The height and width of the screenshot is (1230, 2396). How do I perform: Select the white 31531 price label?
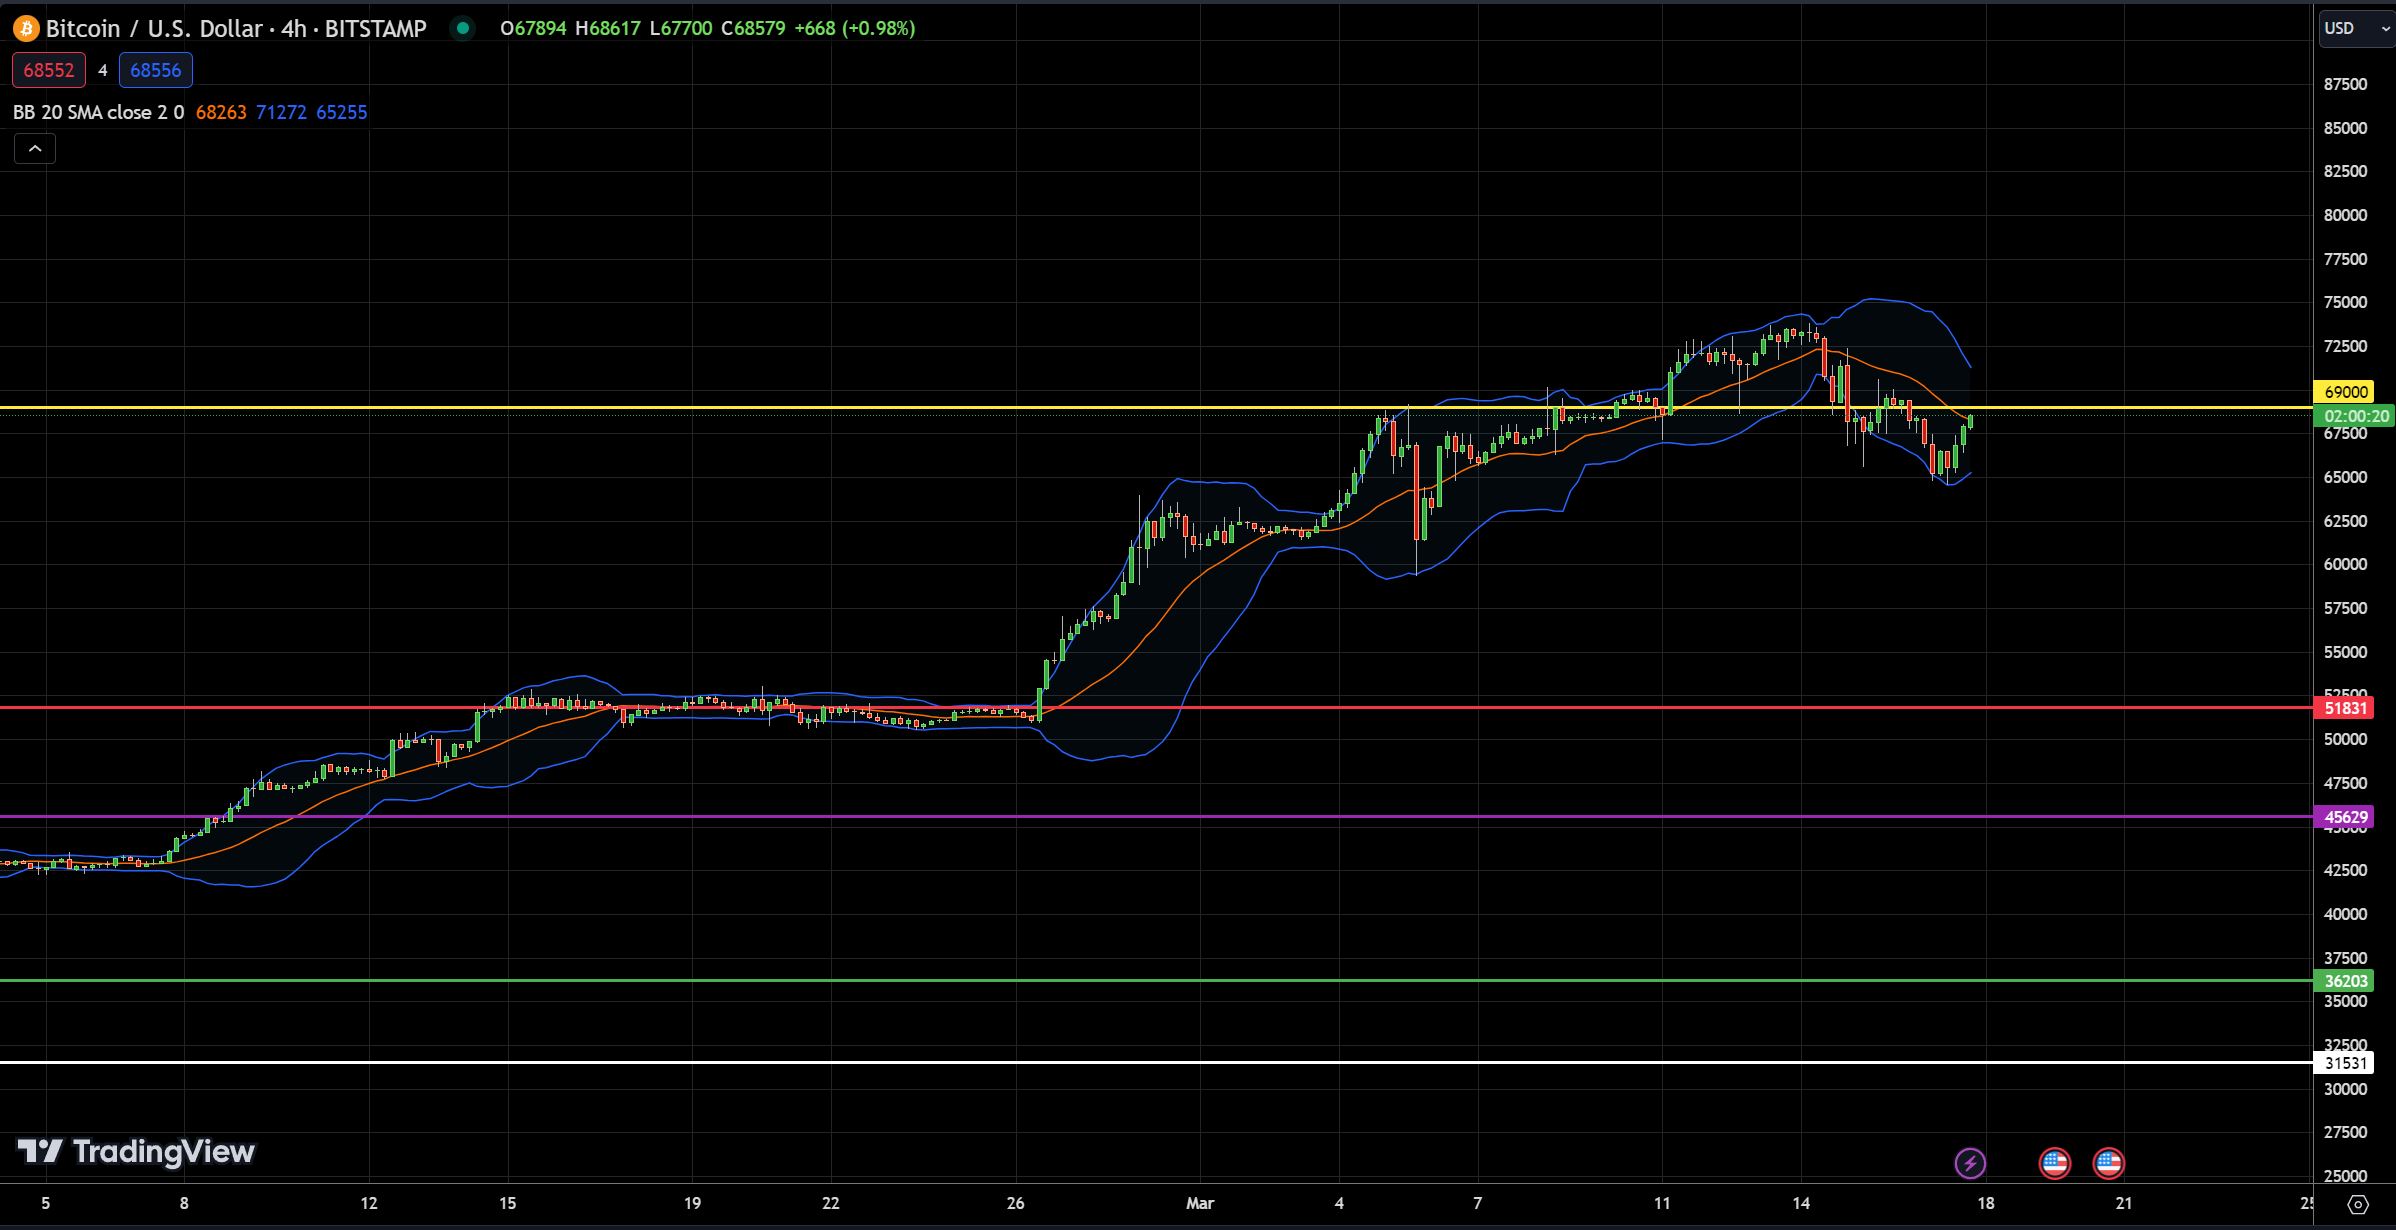(2344, 1063)
